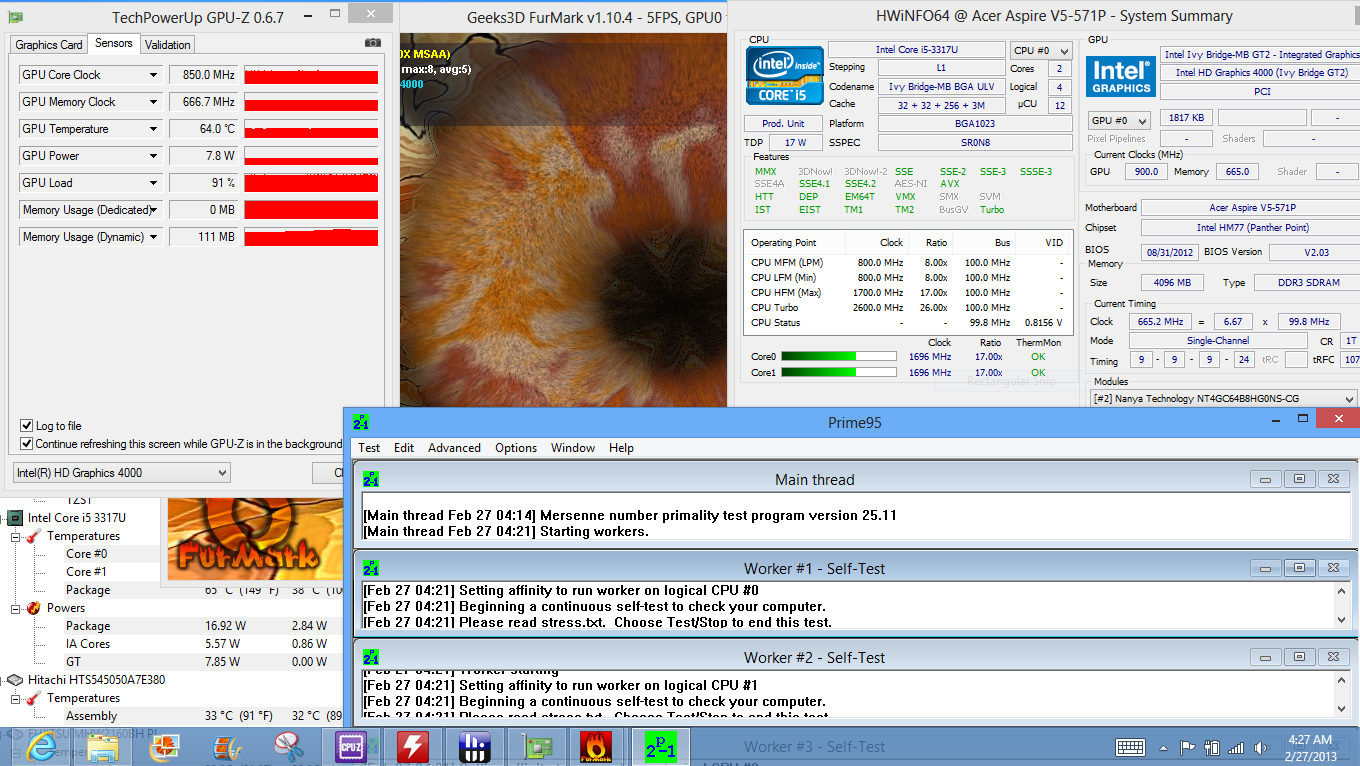The image size is (1360, 766).
Task: Open the Edit menu in Prime95
Action: point(404,448)
